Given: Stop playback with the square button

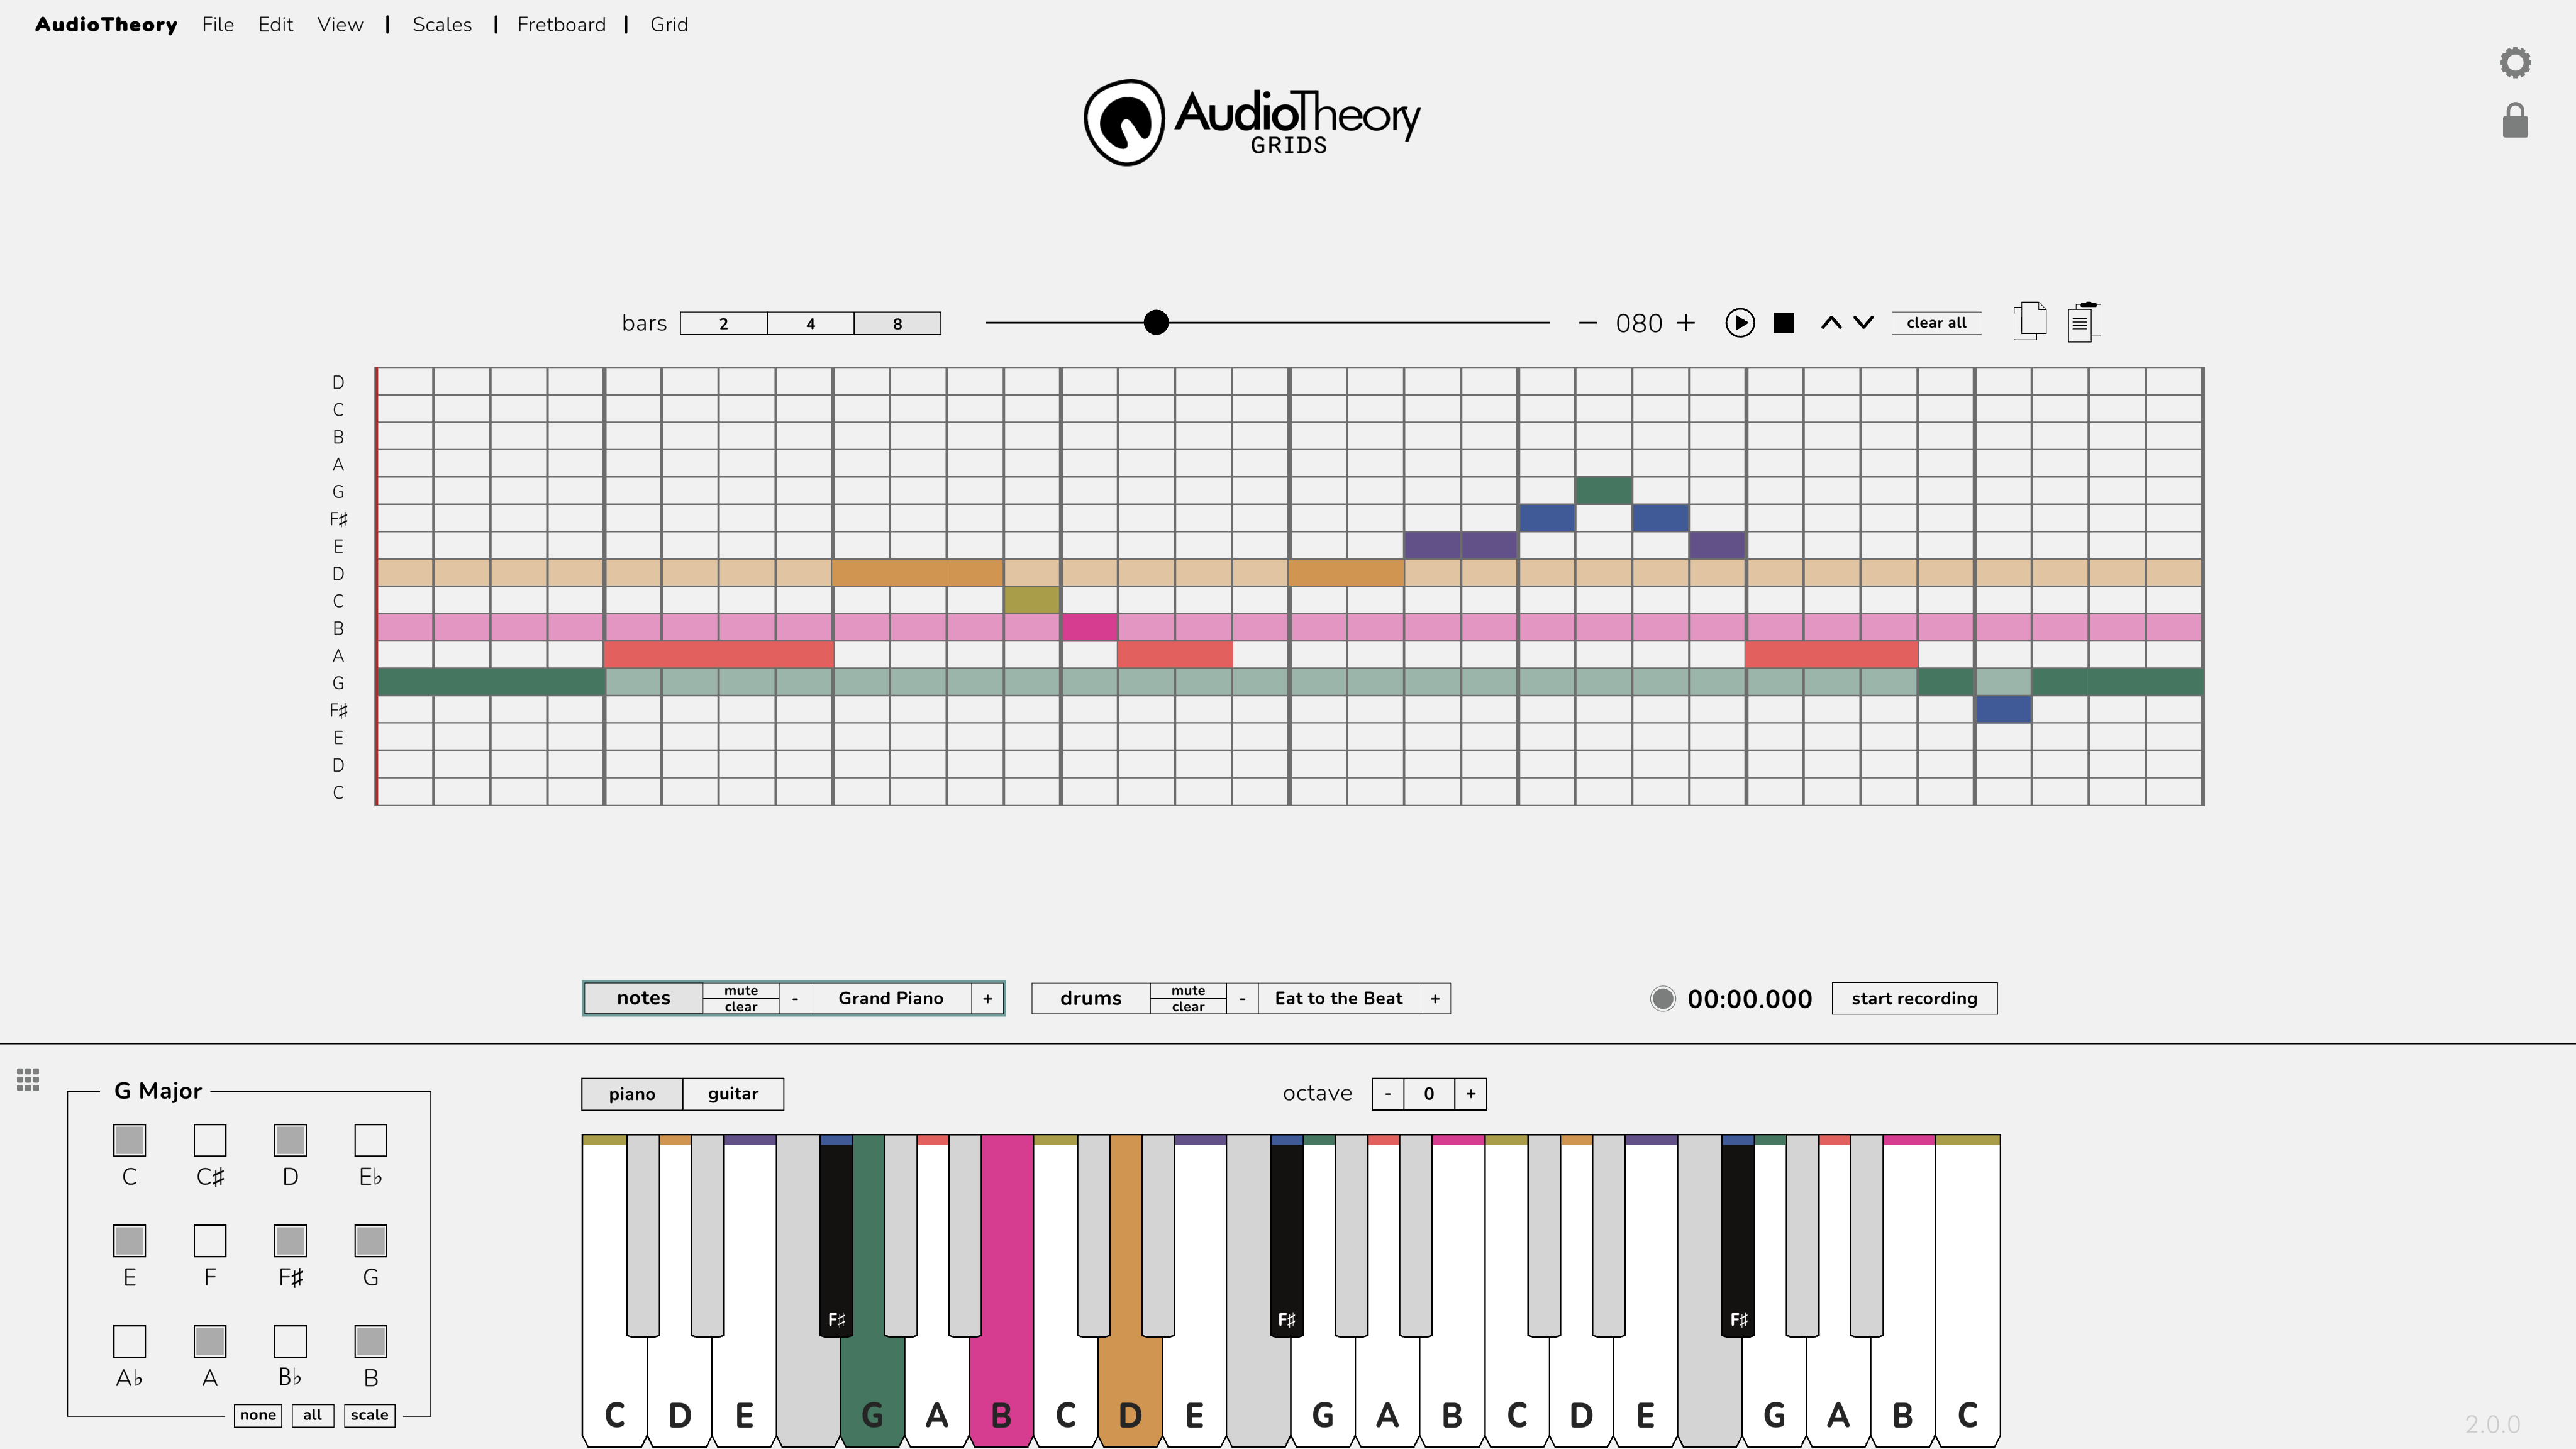Looking at the screenshot, I should pyautogui.click(x=1784, y=323).
